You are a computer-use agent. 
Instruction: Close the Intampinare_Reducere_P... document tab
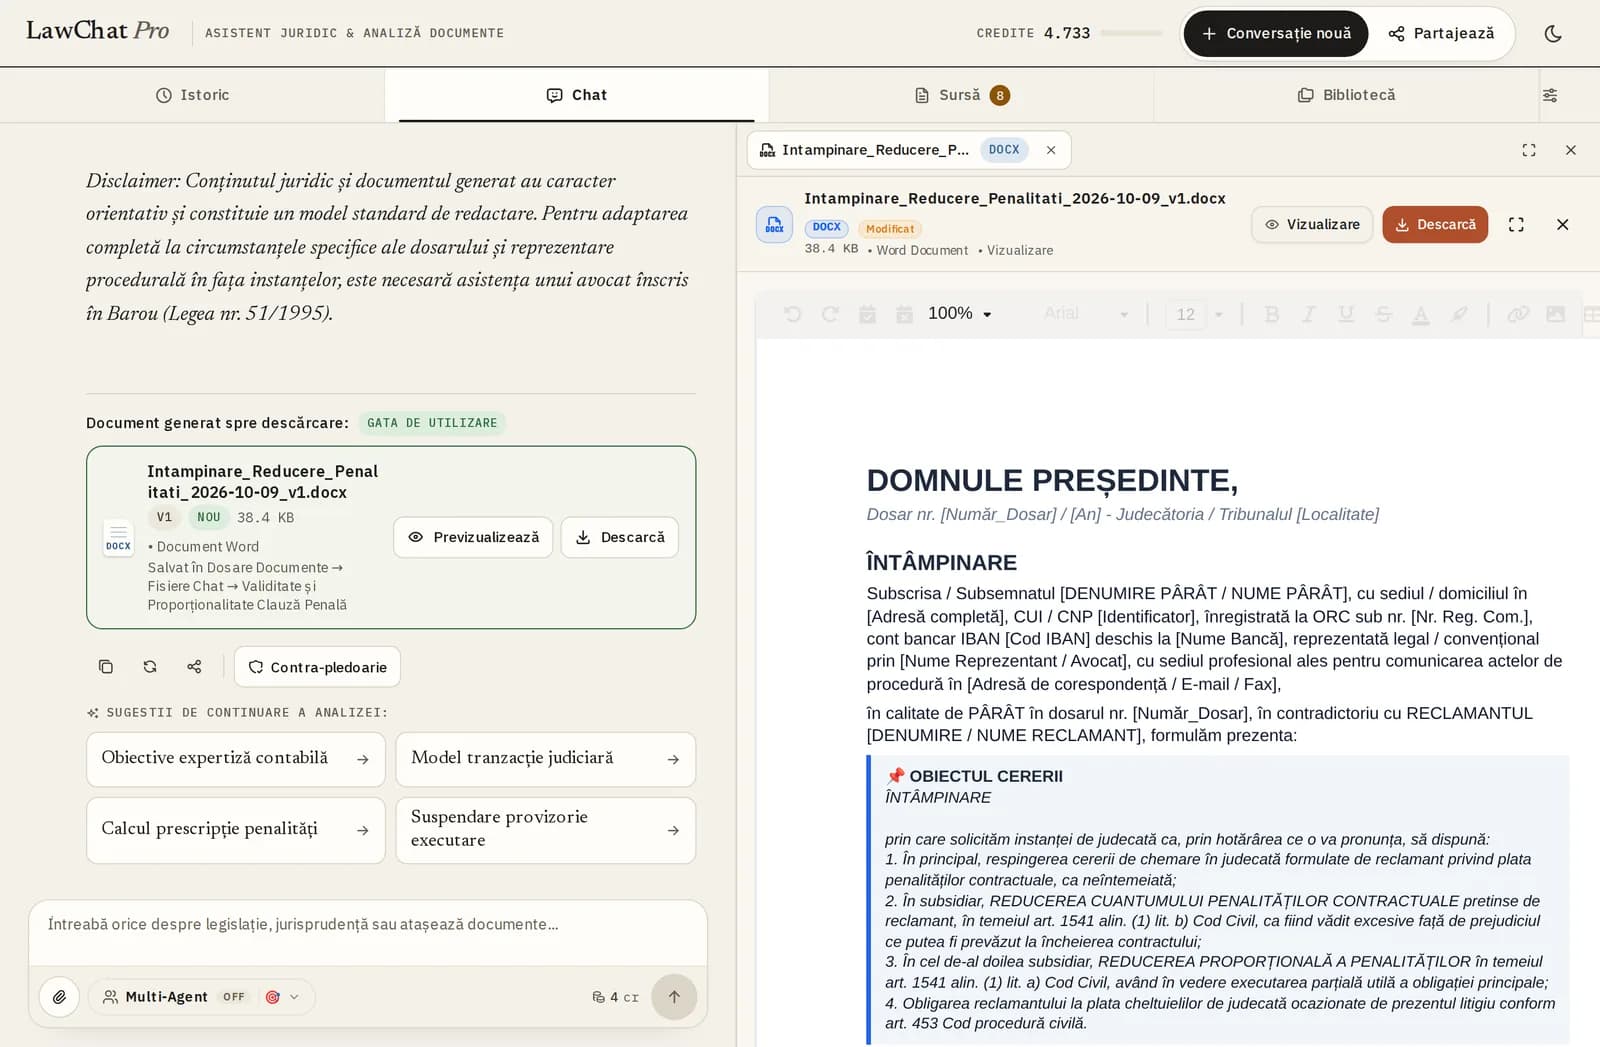1051,150
